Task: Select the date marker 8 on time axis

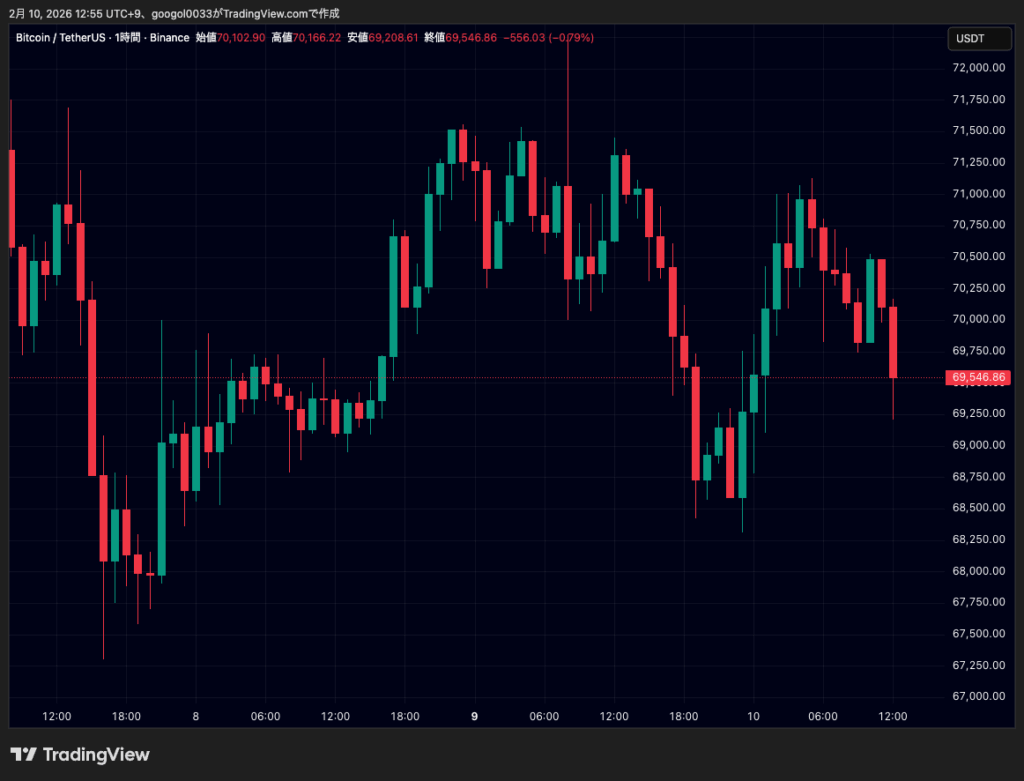Action: [x=196, y=716]
